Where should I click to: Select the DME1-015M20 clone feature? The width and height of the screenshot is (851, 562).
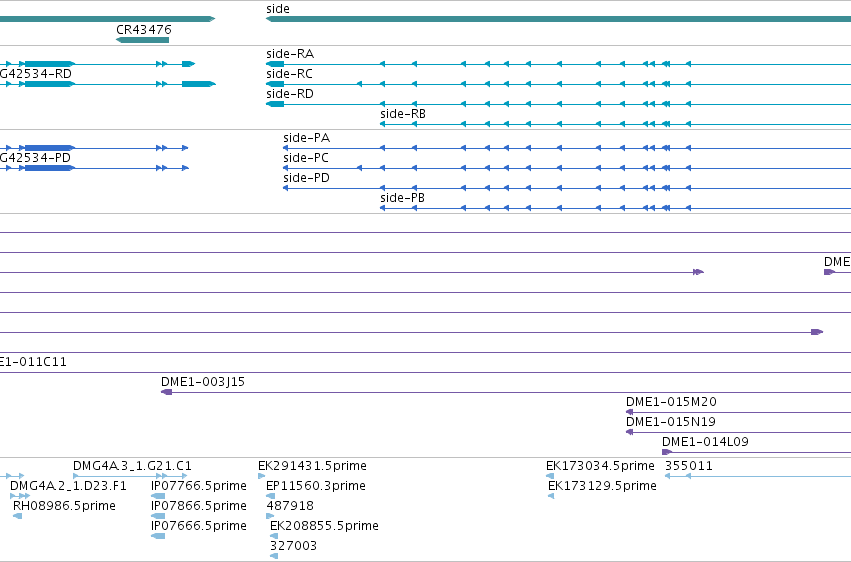738,412
